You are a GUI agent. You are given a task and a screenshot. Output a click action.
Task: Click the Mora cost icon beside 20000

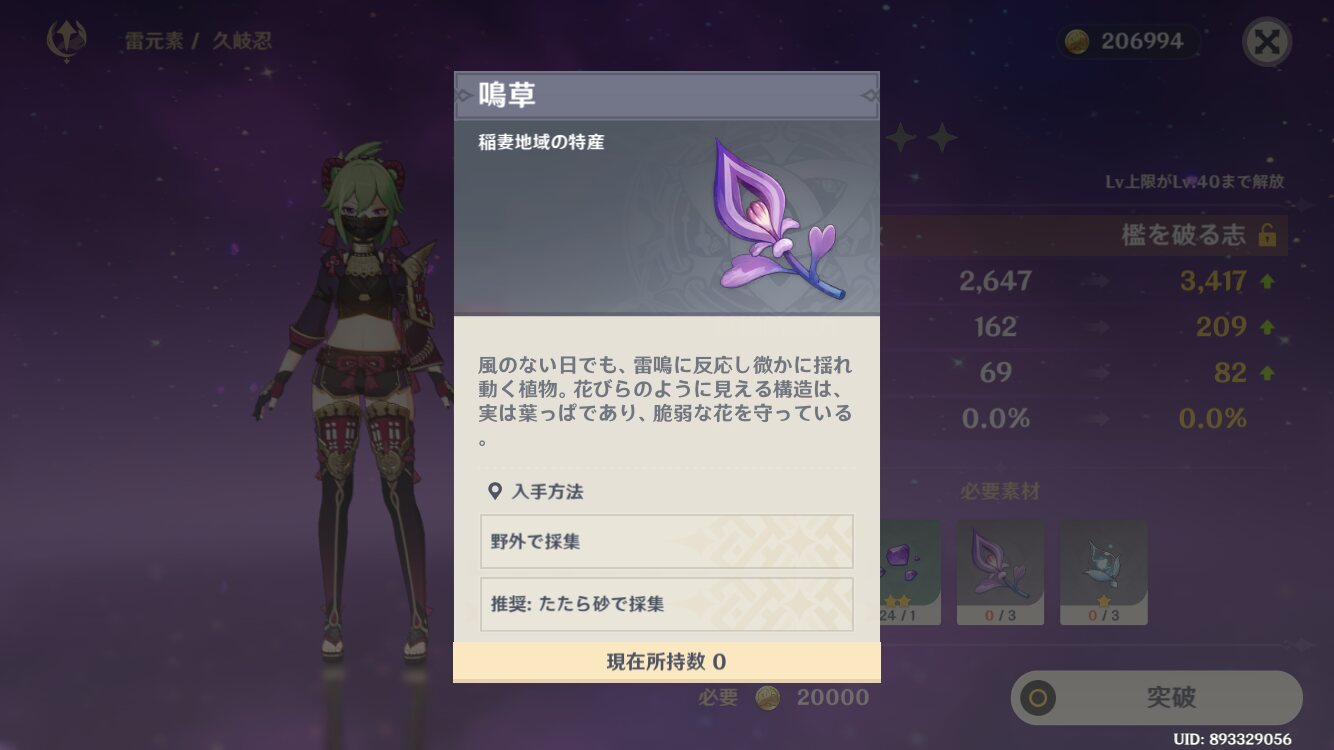coord(768,697)
